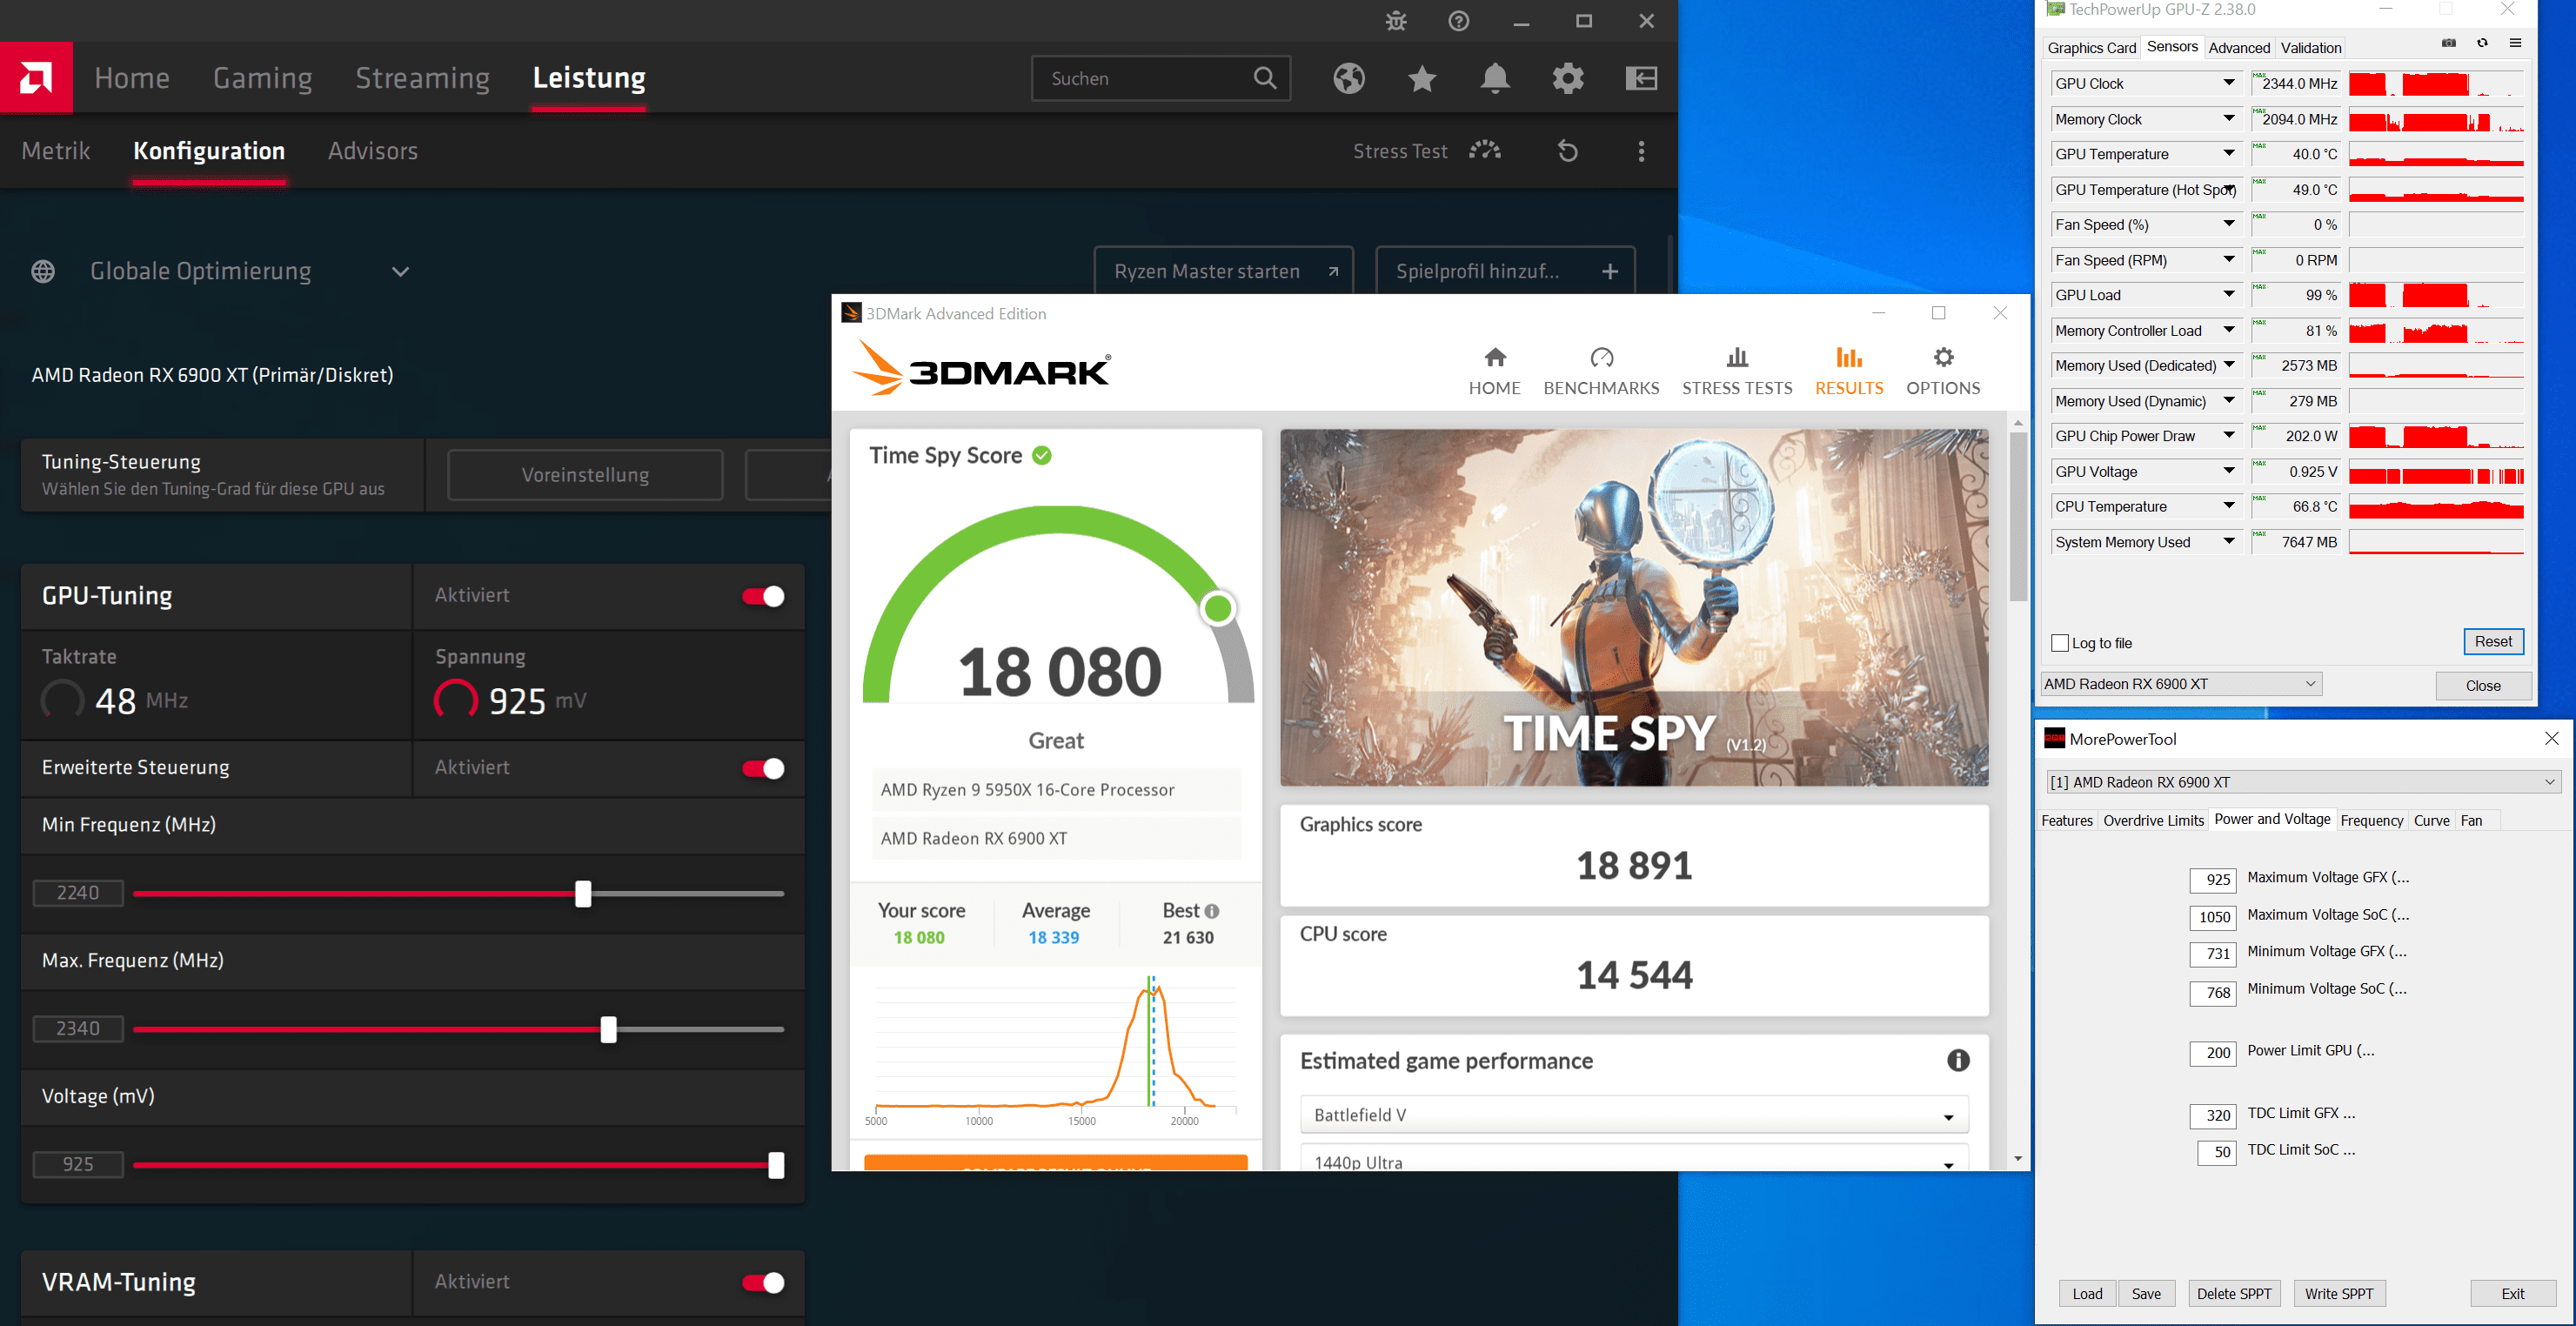2576x1326 pixels.
Task: Click Delete SPPT in MorePowerTool
Action: (2234, 1293)
